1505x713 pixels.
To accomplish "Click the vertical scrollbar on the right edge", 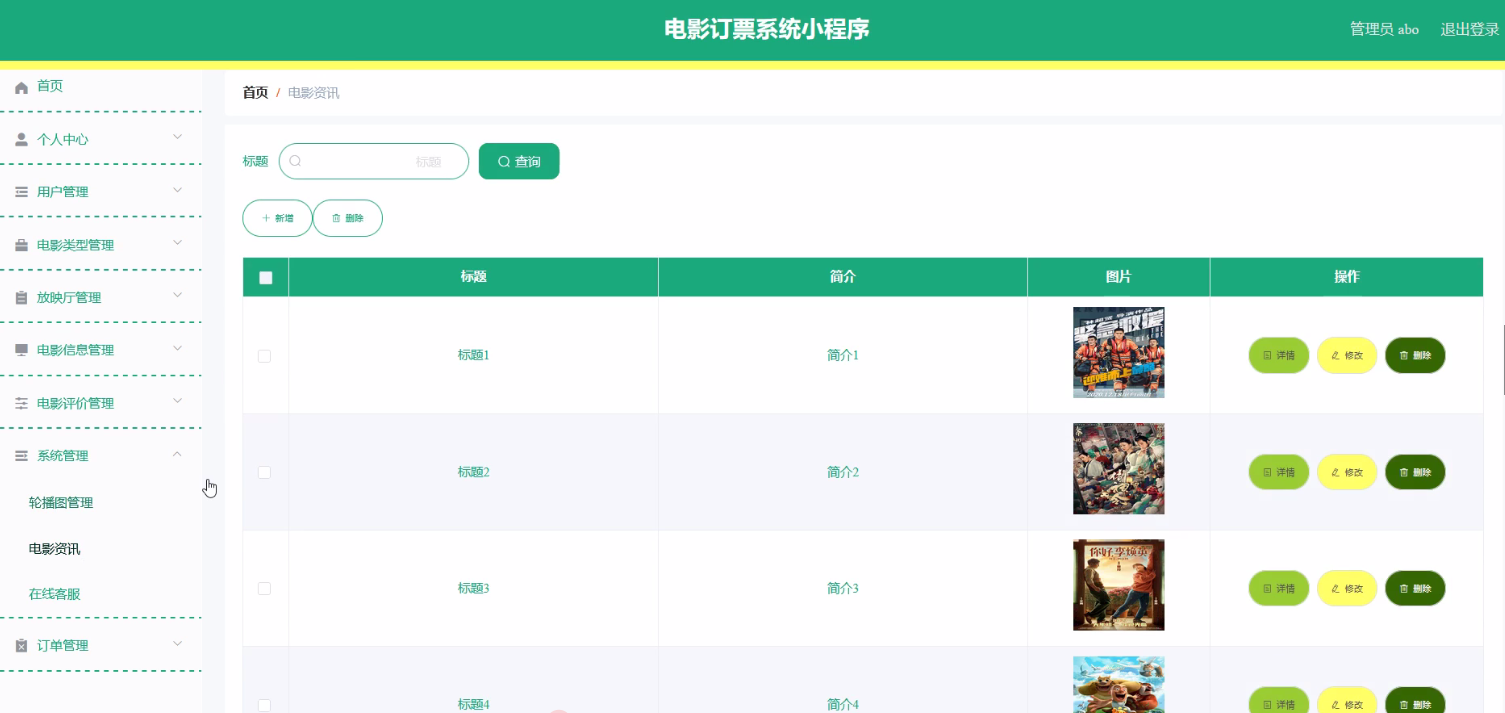I will pos(1503,359).
